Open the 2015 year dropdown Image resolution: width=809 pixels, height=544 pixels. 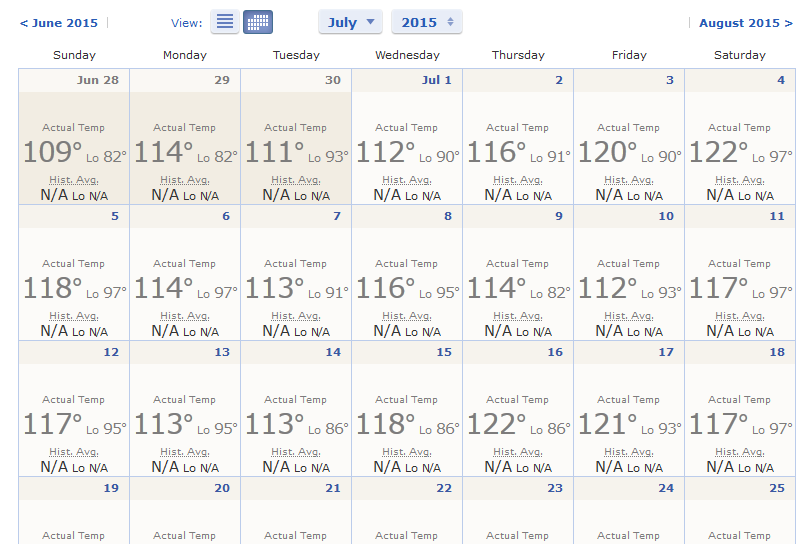pos(427,22)
